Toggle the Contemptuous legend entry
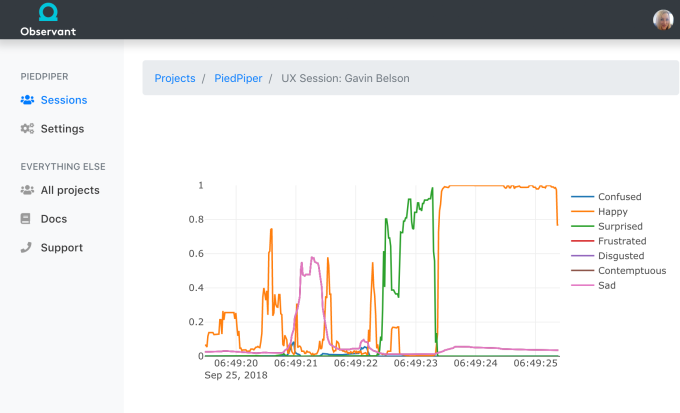The height and width of the screenshot is (413, 680). [x=618, y=270]
